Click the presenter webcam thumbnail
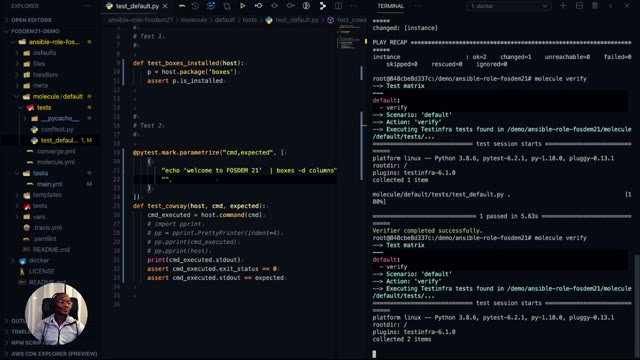The height and width of the screenshot is (360, 640). 56,314
